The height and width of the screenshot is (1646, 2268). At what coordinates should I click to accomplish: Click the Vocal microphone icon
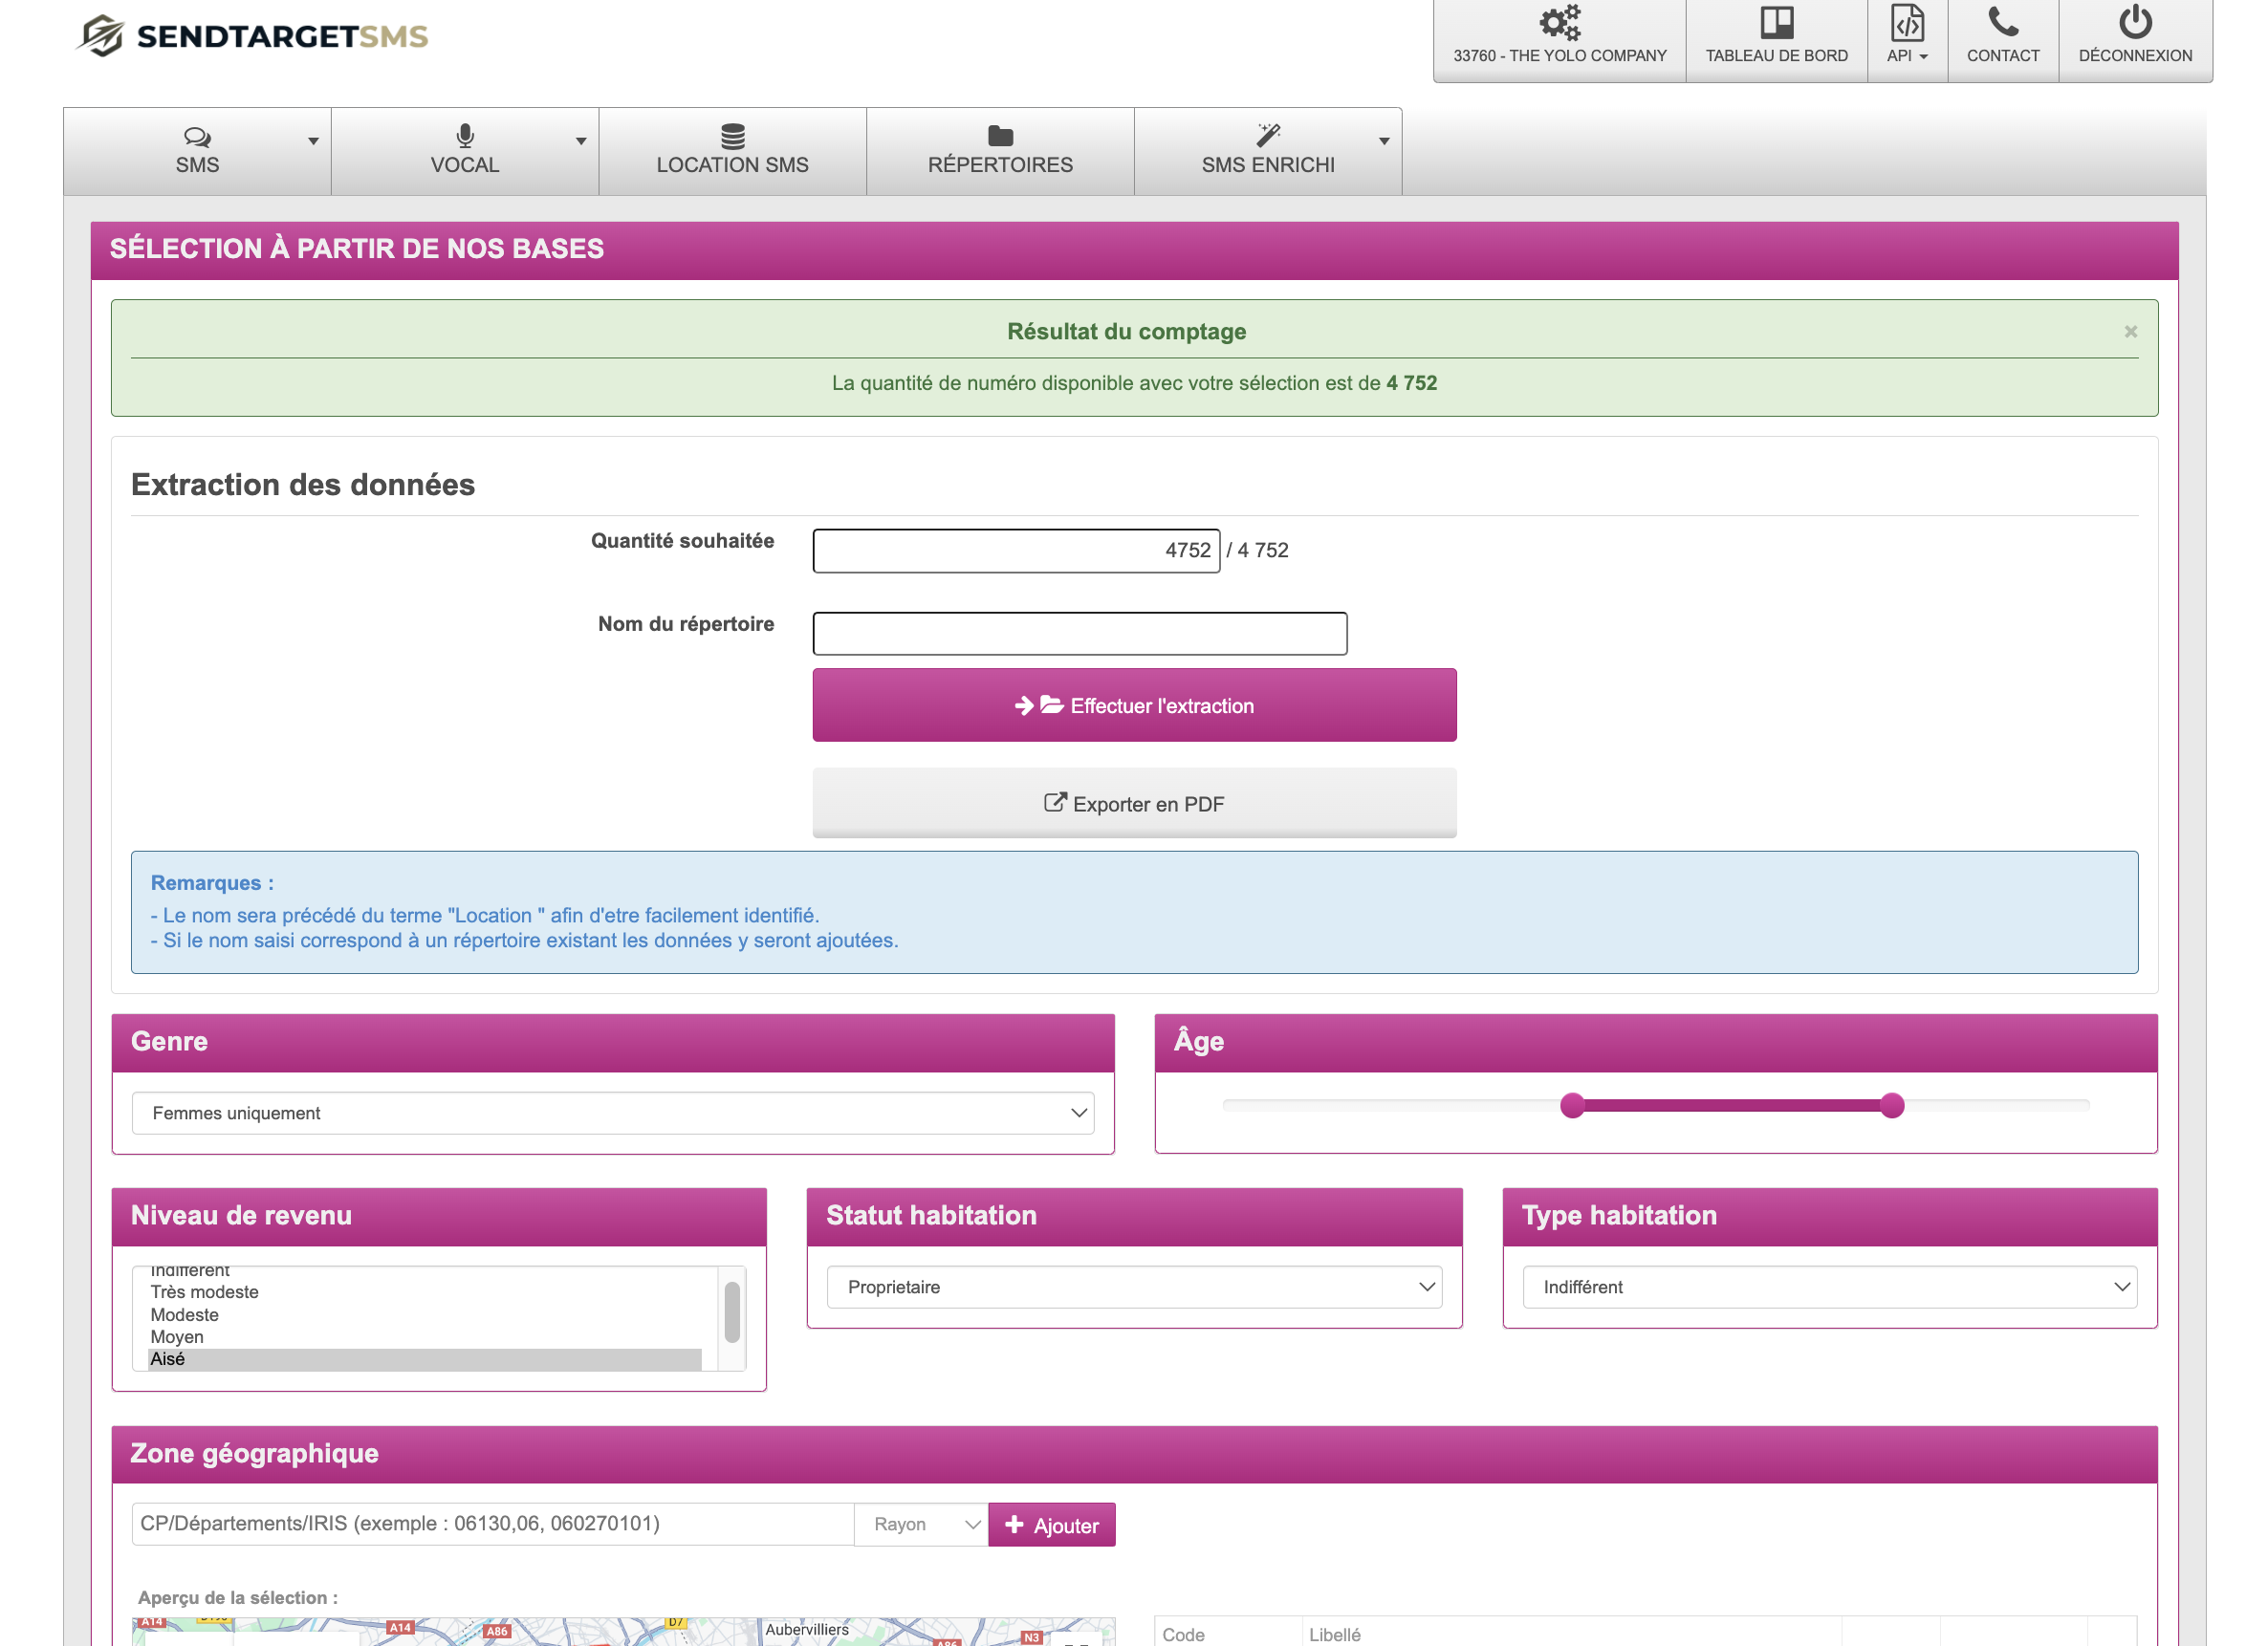pyautogui.click(x=465, y=136)
